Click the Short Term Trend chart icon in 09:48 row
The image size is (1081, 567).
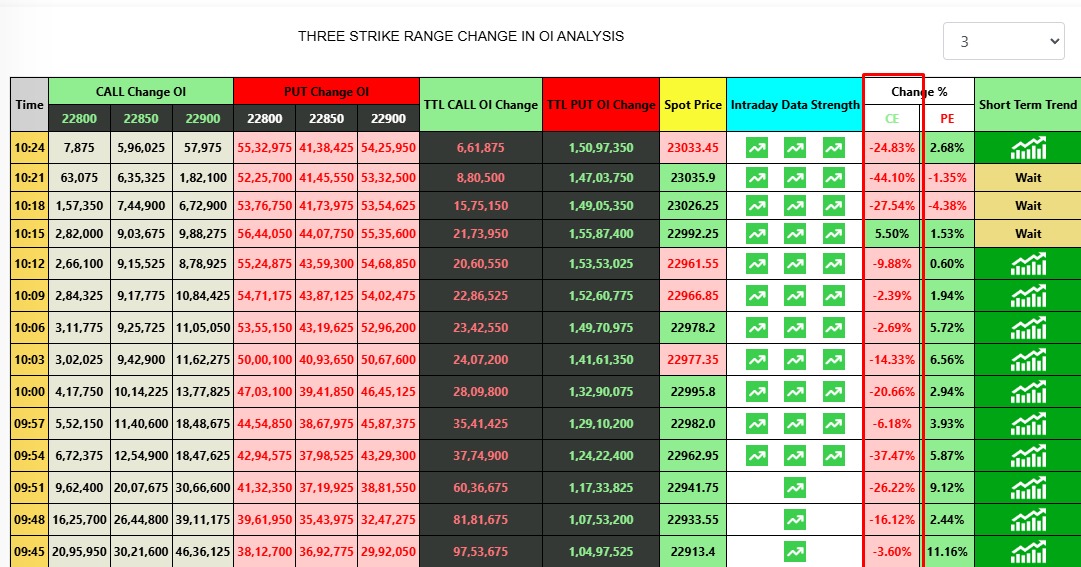point(1028,519)
